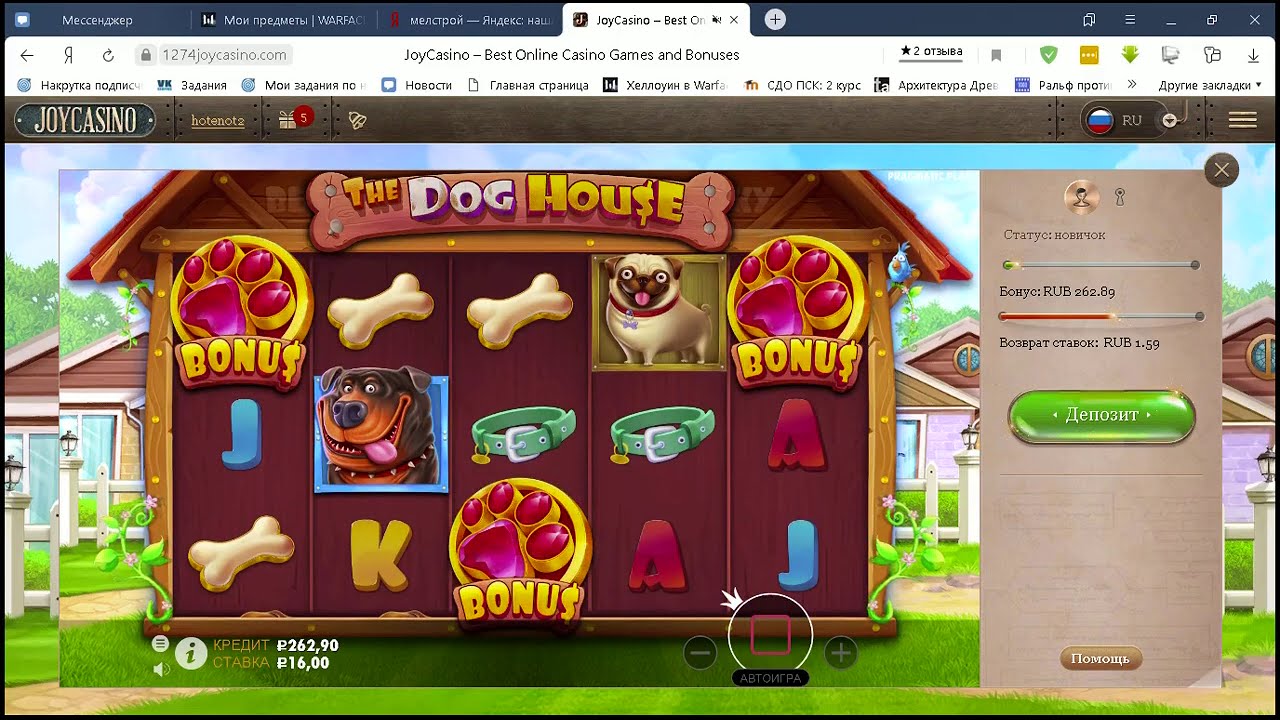Open the Архитектура Древ bookmark

[936, 85]
